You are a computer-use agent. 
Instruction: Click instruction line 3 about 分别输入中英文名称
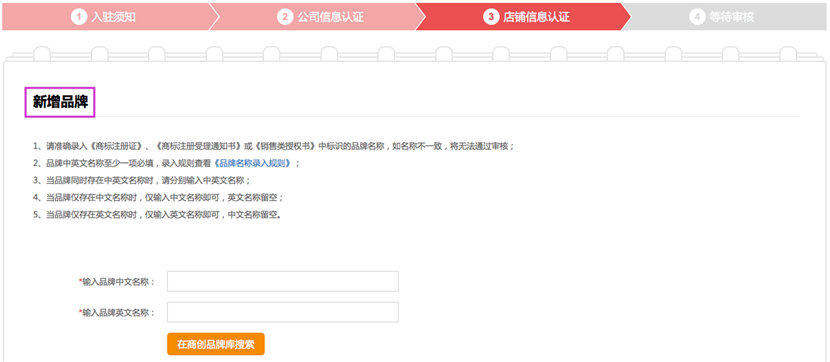pos(141,180)
